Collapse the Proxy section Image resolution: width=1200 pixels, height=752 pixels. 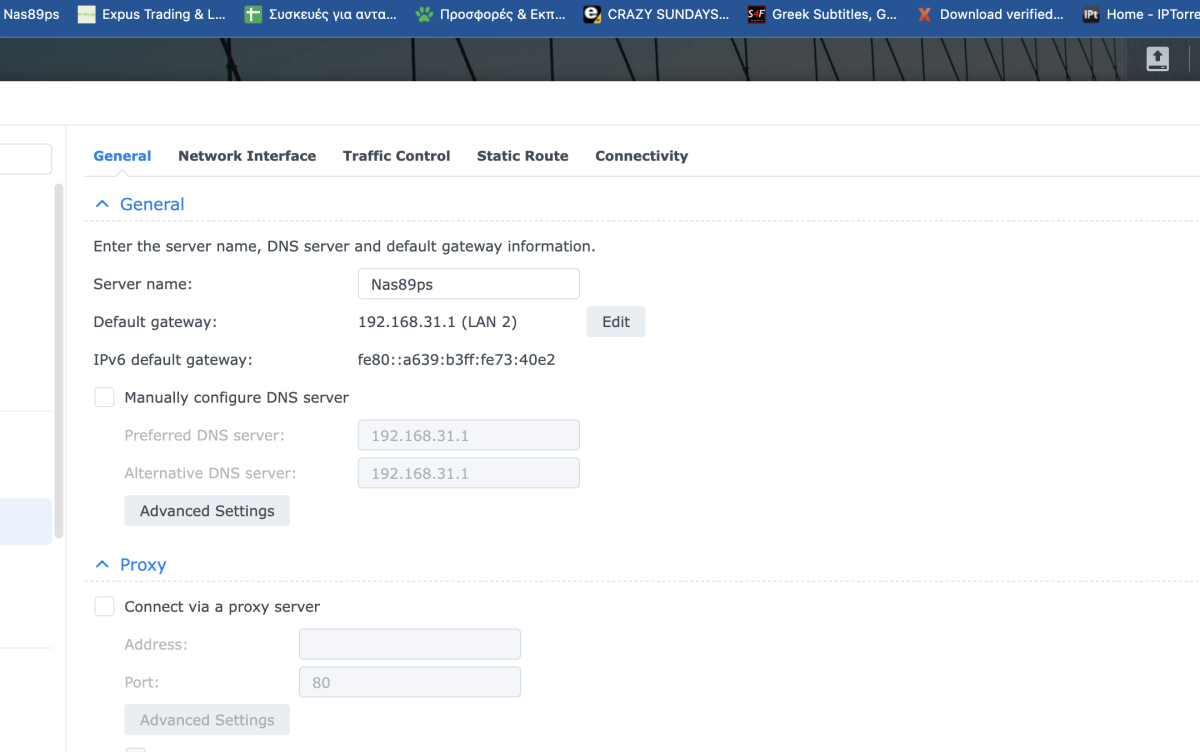[x=101, y=564]
